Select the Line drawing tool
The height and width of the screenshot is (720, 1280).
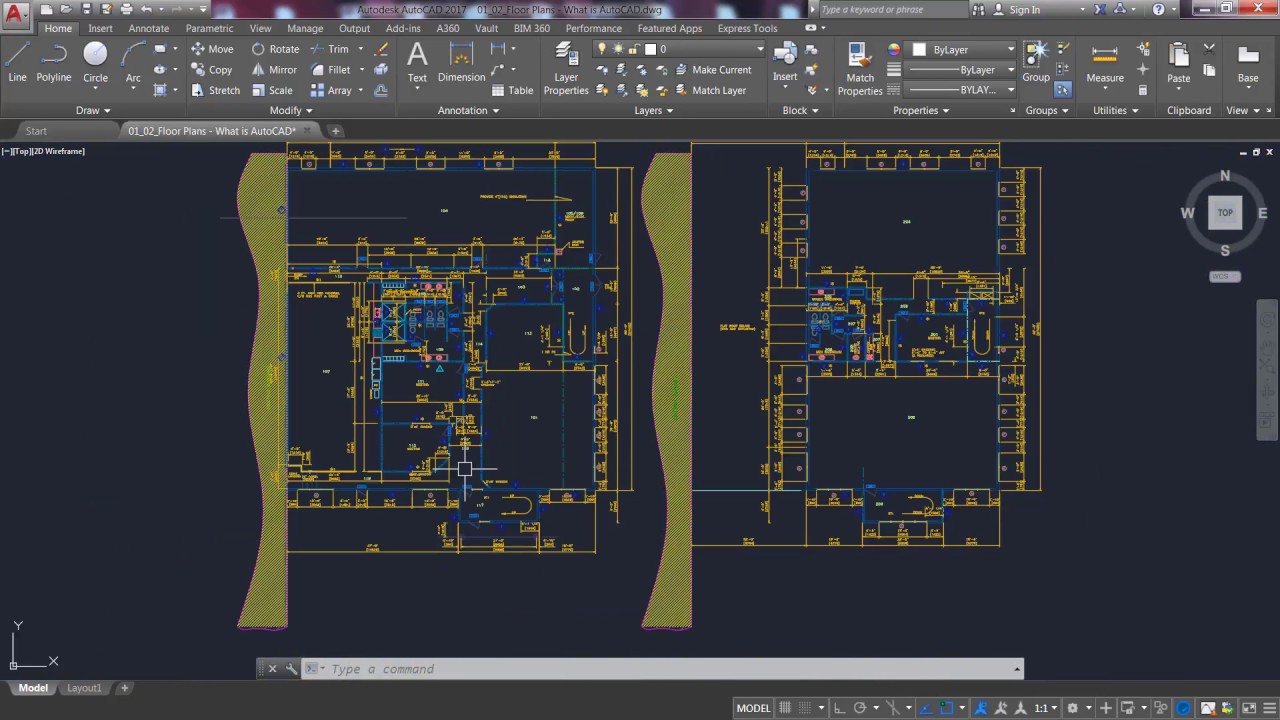click(17, 62)
